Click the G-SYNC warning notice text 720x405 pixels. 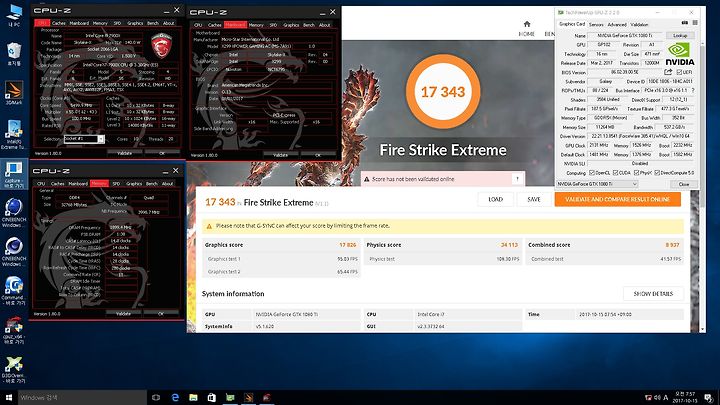coord(303,226)
